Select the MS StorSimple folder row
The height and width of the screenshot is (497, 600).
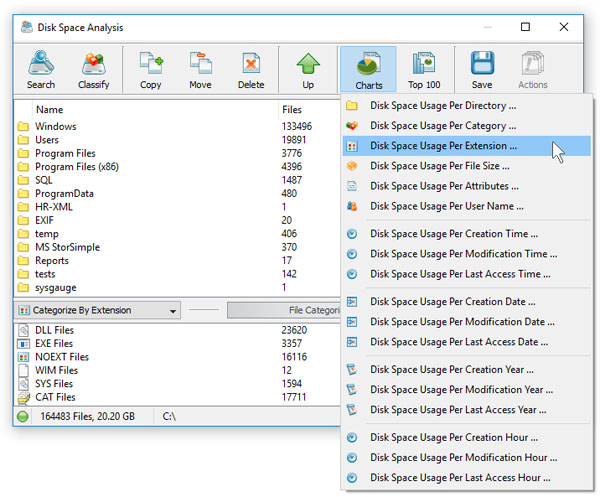[177, 247]
